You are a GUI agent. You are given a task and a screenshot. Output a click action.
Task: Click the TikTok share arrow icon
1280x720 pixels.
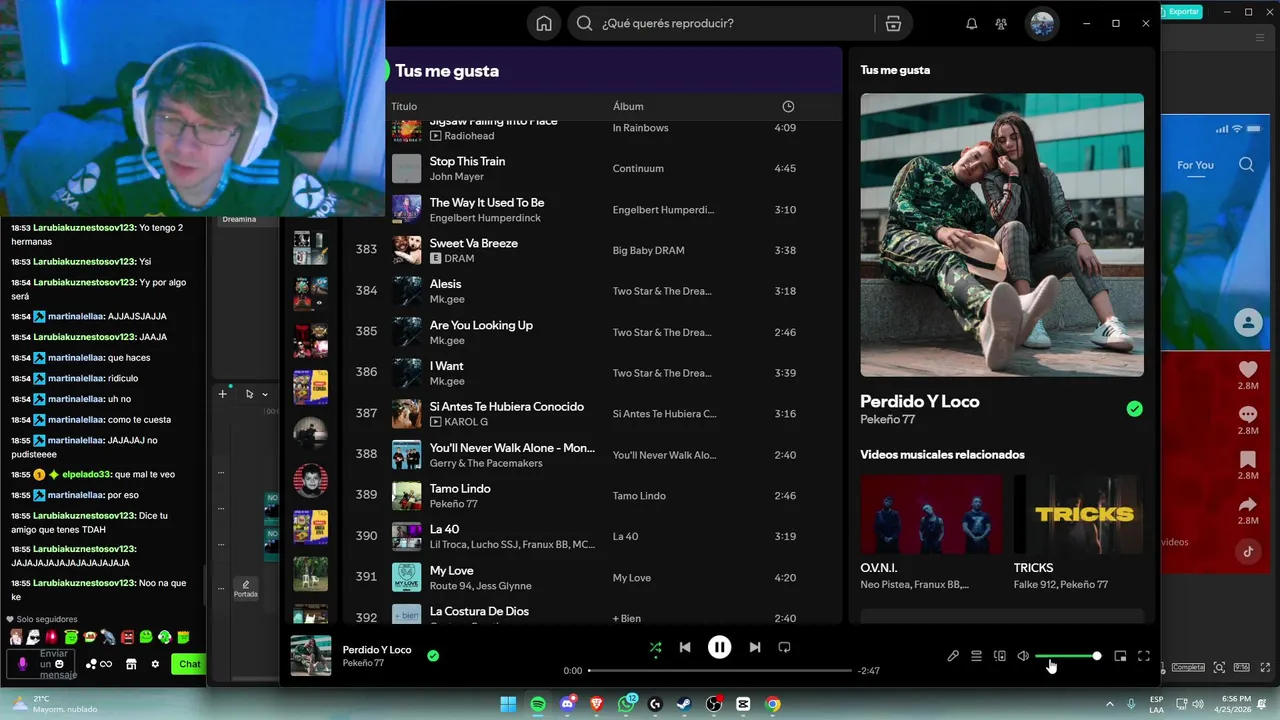coord(1247,505)
